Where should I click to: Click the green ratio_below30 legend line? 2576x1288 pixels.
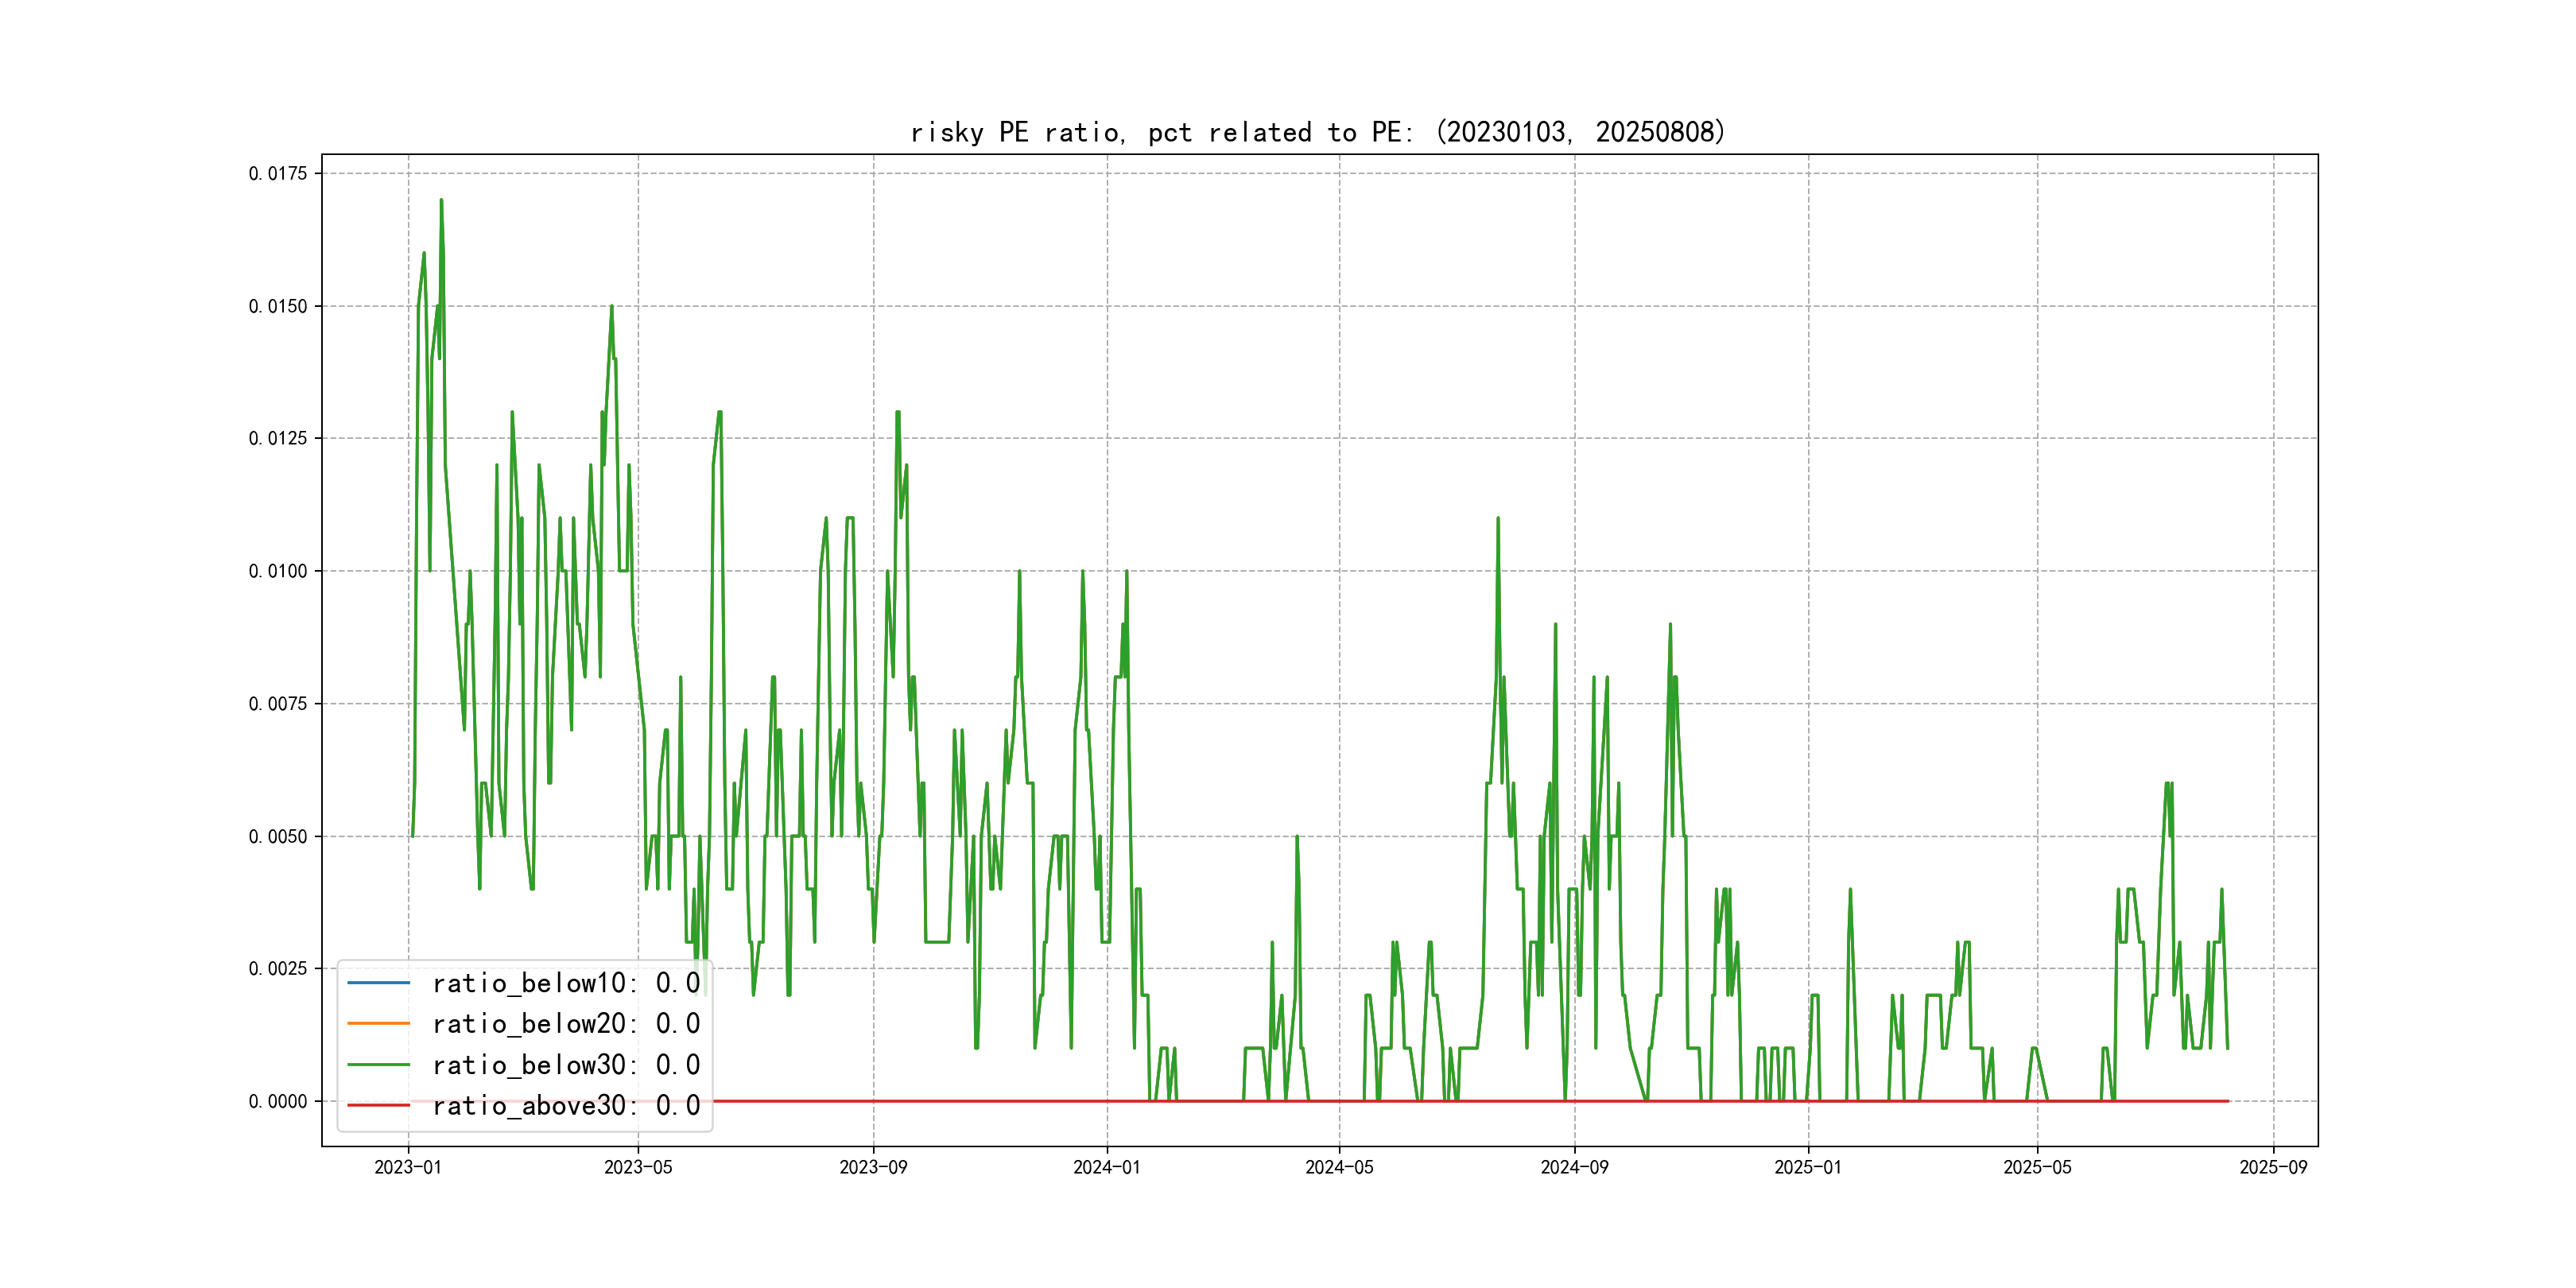(x=378, y=1065)
